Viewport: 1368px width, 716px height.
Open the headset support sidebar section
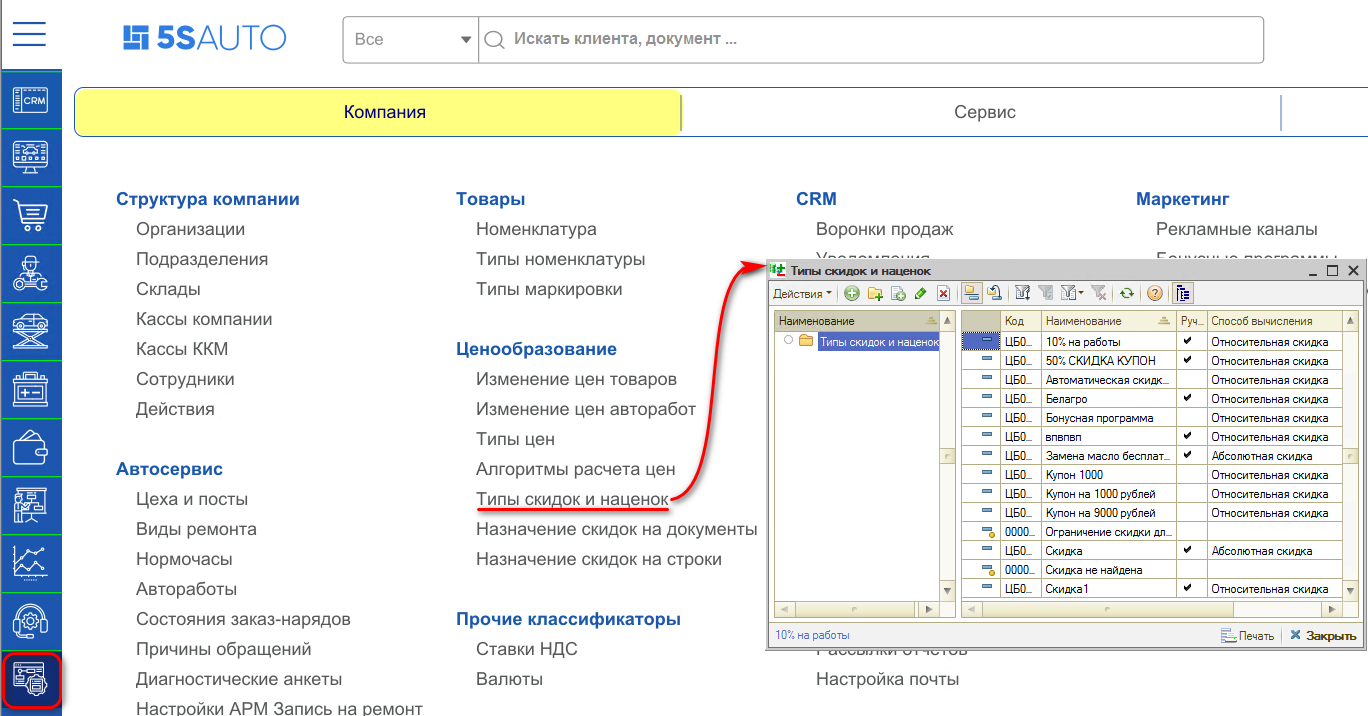(31, 621)
